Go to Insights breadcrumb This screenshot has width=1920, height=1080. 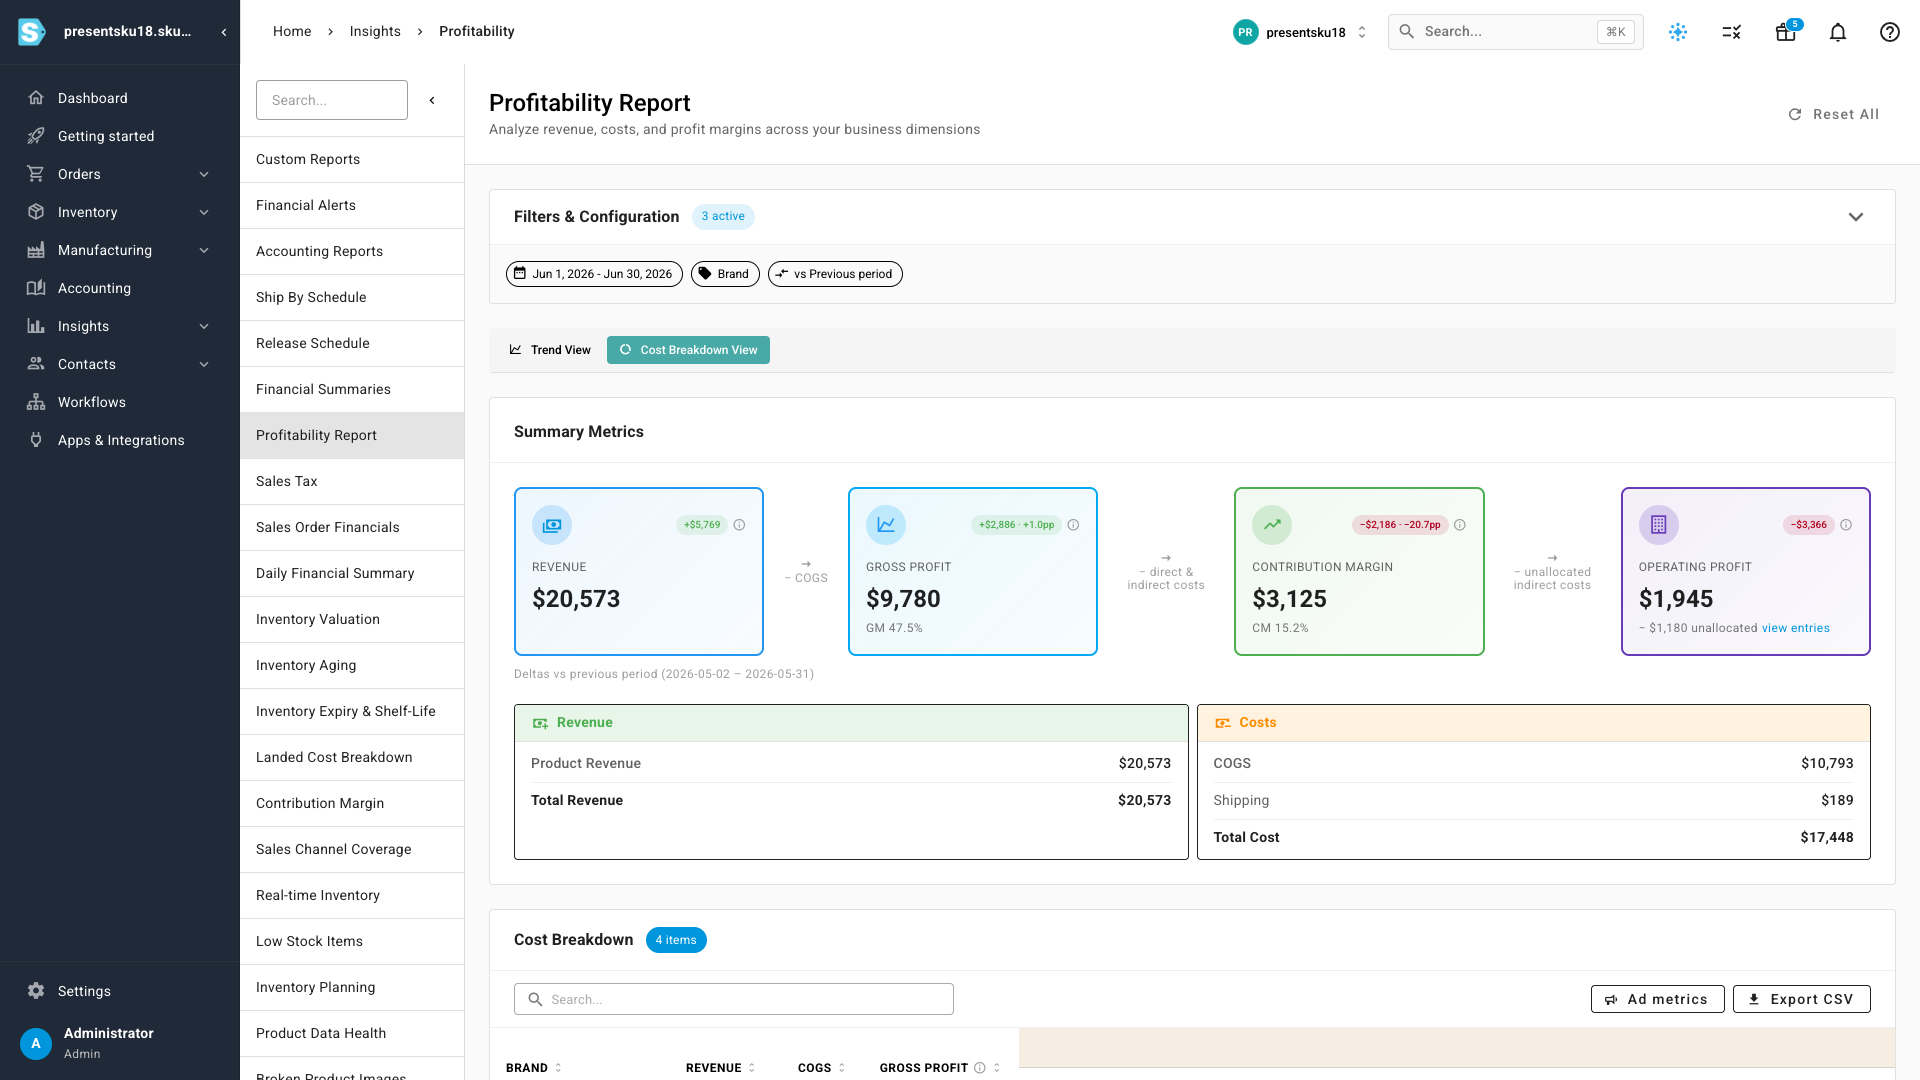[375, 32]
